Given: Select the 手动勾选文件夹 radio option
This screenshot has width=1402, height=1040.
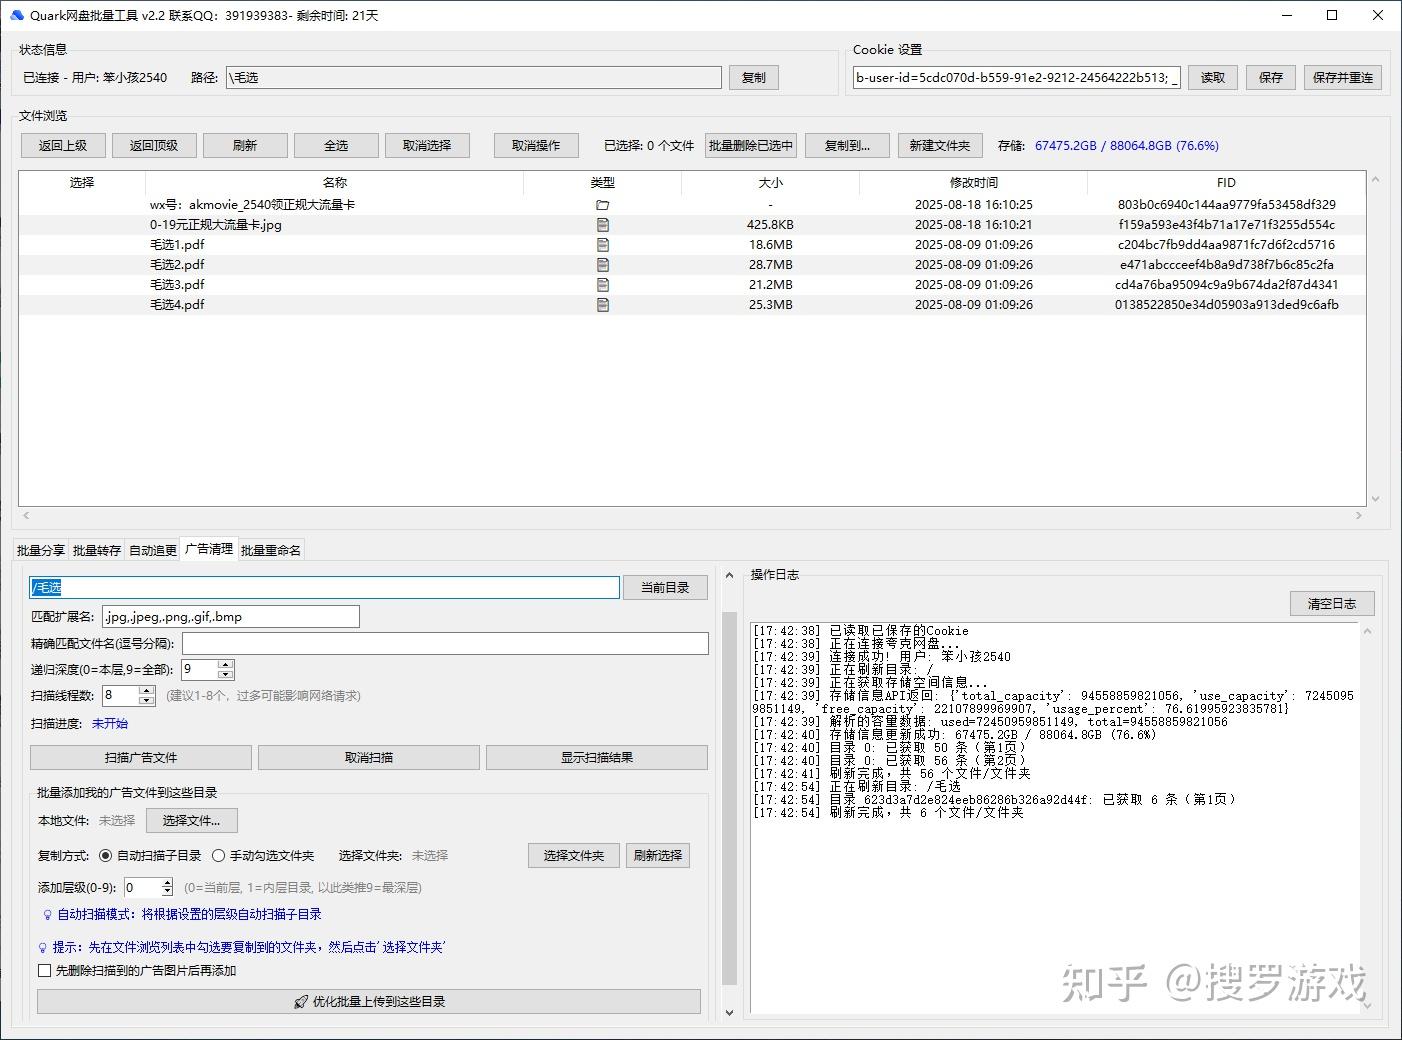Looking at the screenshot, I should (x=218, y=856).
